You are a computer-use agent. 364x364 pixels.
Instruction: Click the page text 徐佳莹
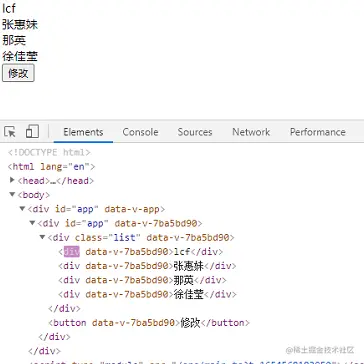[20, 56]
